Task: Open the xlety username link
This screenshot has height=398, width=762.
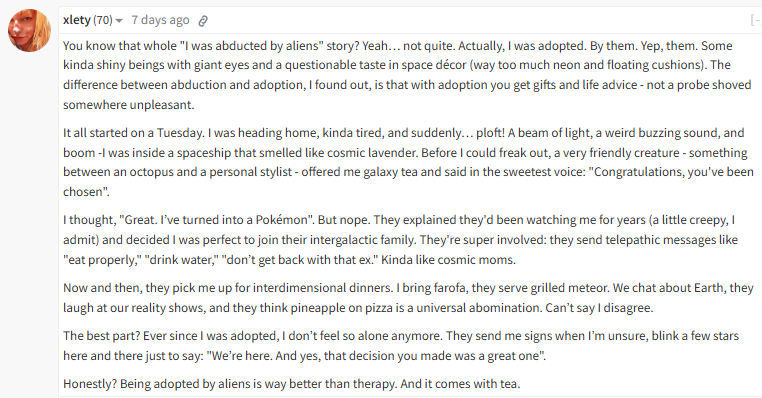Action: pos(77,20)
